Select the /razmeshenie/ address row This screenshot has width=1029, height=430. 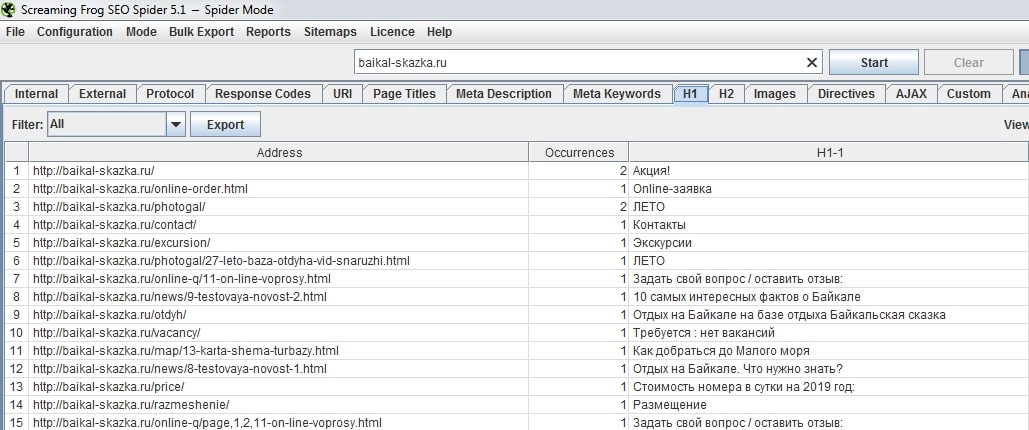pos(279,405)
